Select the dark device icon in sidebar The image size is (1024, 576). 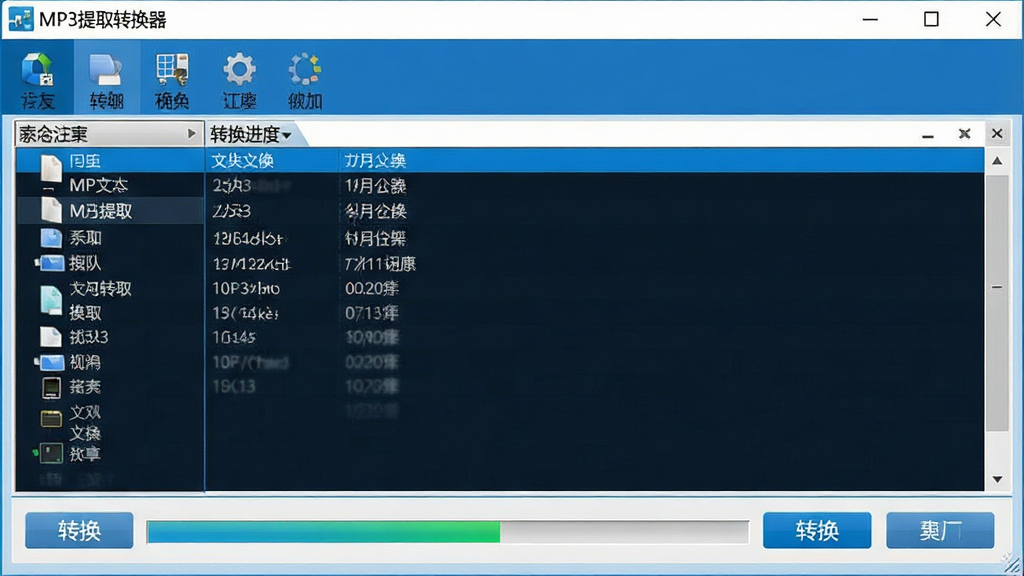(x=51, y=387)
